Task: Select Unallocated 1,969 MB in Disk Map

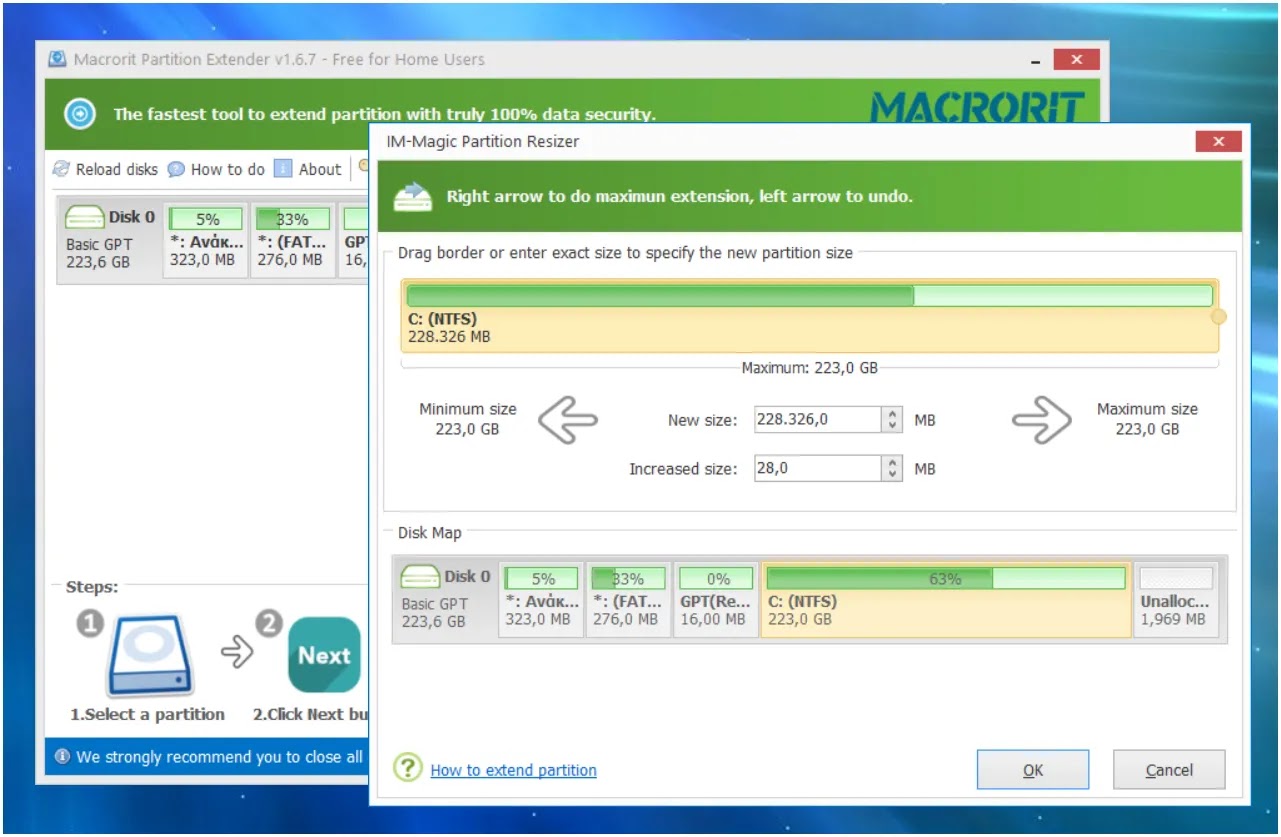Action: click(x=1176, y=598)
